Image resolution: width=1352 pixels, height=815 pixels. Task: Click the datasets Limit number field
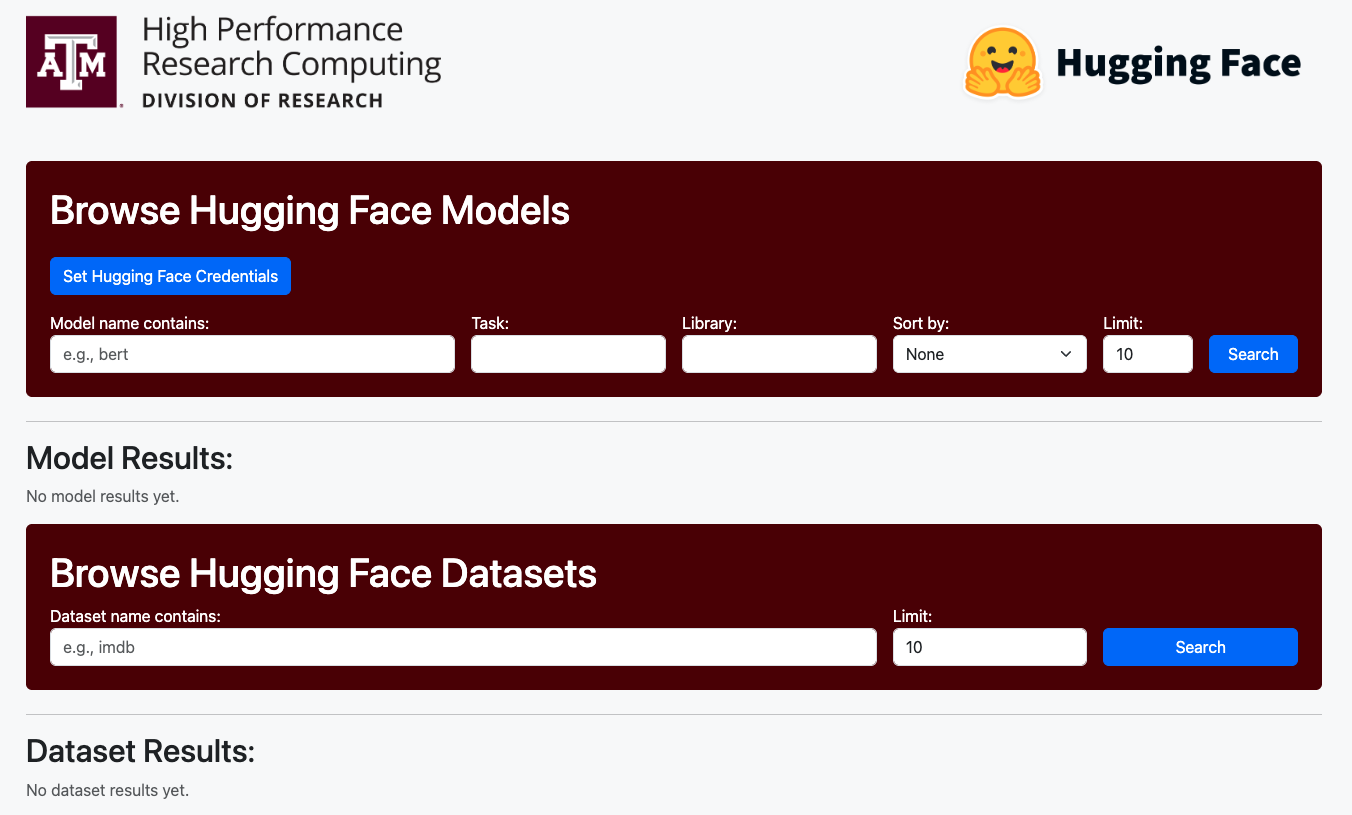[989, 647]
